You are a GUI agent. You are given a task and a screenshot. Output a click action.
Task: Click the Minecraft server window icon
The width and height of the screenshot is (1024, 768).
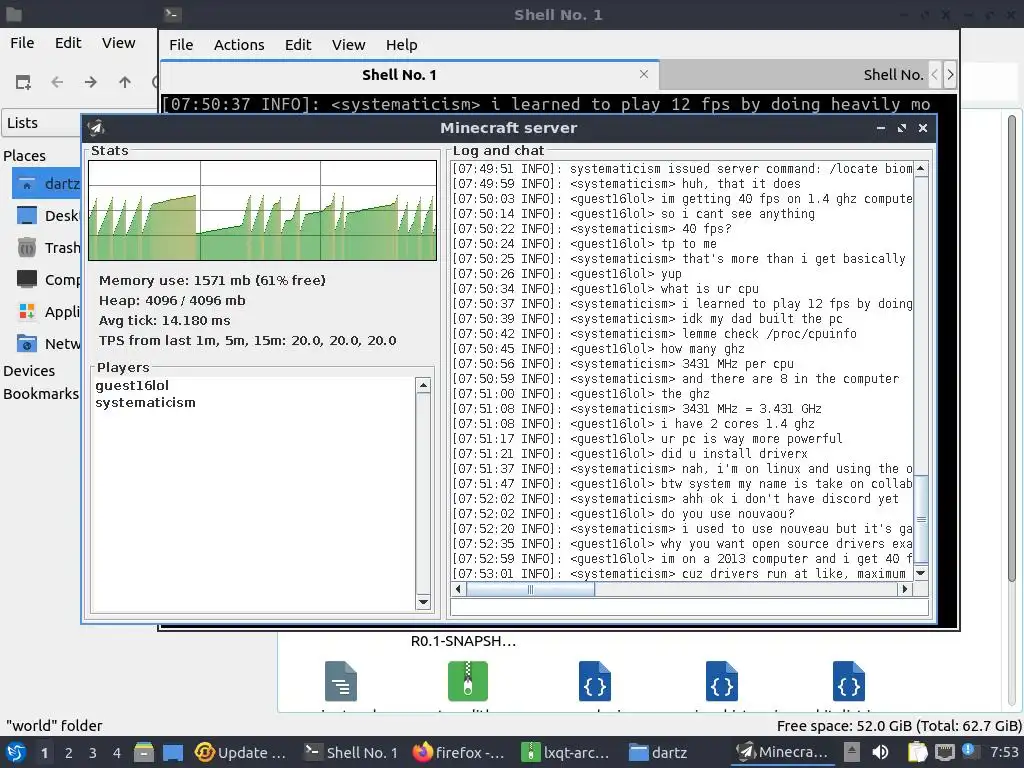click(x=96, y=128)
